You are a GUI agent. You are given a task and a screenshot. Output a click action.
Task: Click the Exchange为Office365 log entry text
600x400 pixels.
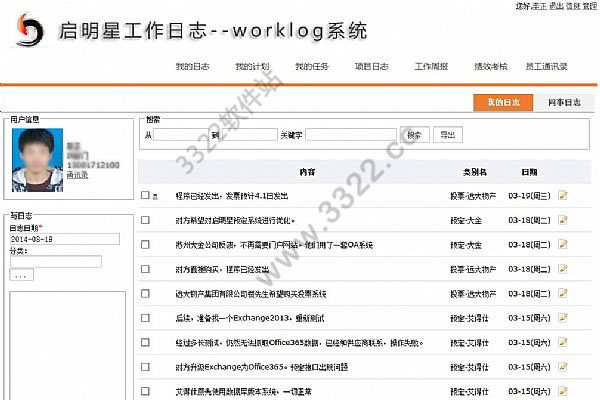tap(262, 367)
